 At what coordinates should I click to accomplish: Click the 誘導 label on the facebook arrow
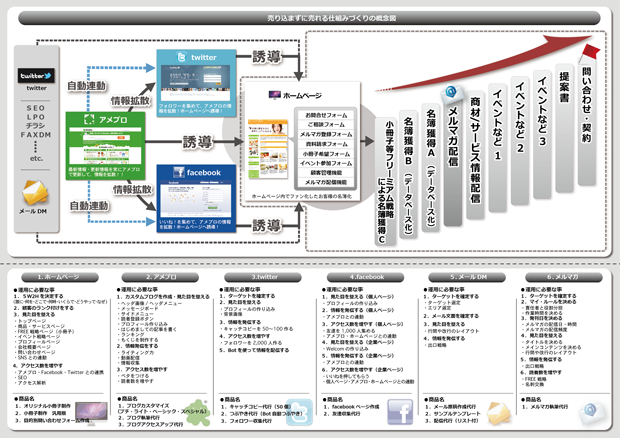pyautogui.click(x=266, y=226)
